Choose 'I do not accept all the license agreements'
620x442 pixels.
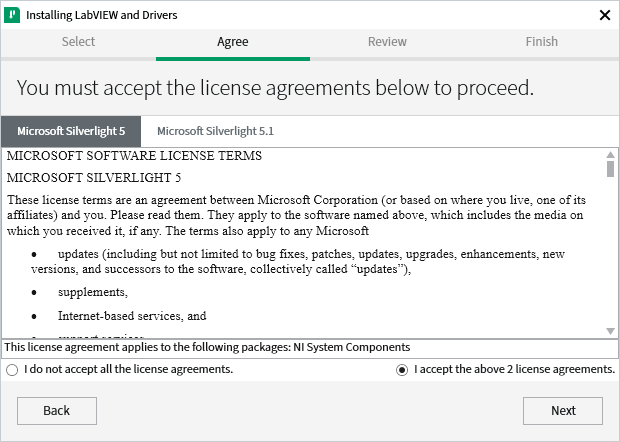tap(12, 370)
